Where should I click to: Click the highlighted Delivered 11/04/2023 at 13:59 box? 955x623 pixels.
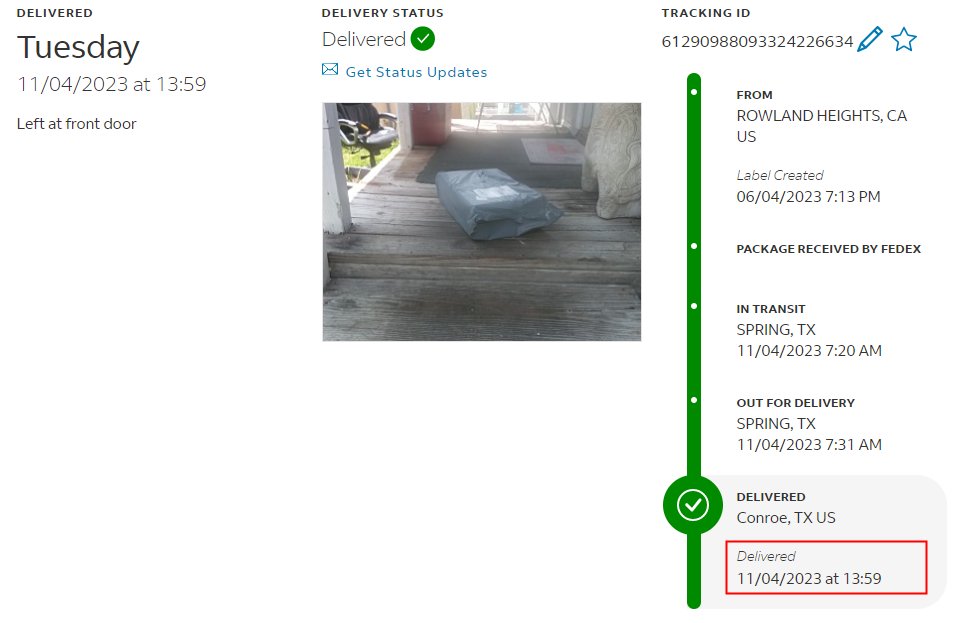[x=826, y=567]
